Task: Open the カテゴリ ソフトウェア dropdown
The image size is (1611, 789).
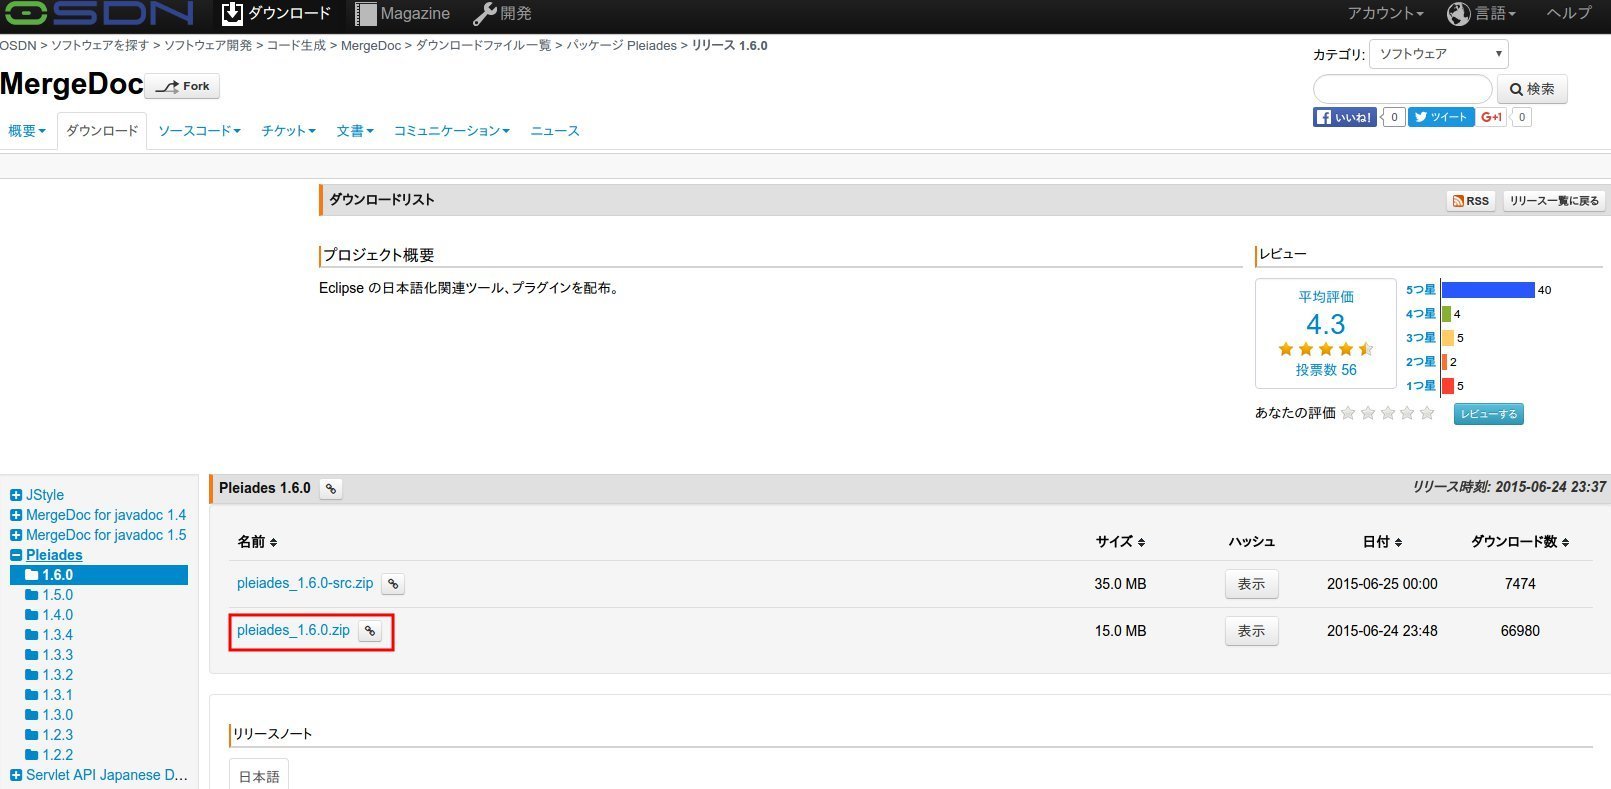Action: coord(1438,54)
